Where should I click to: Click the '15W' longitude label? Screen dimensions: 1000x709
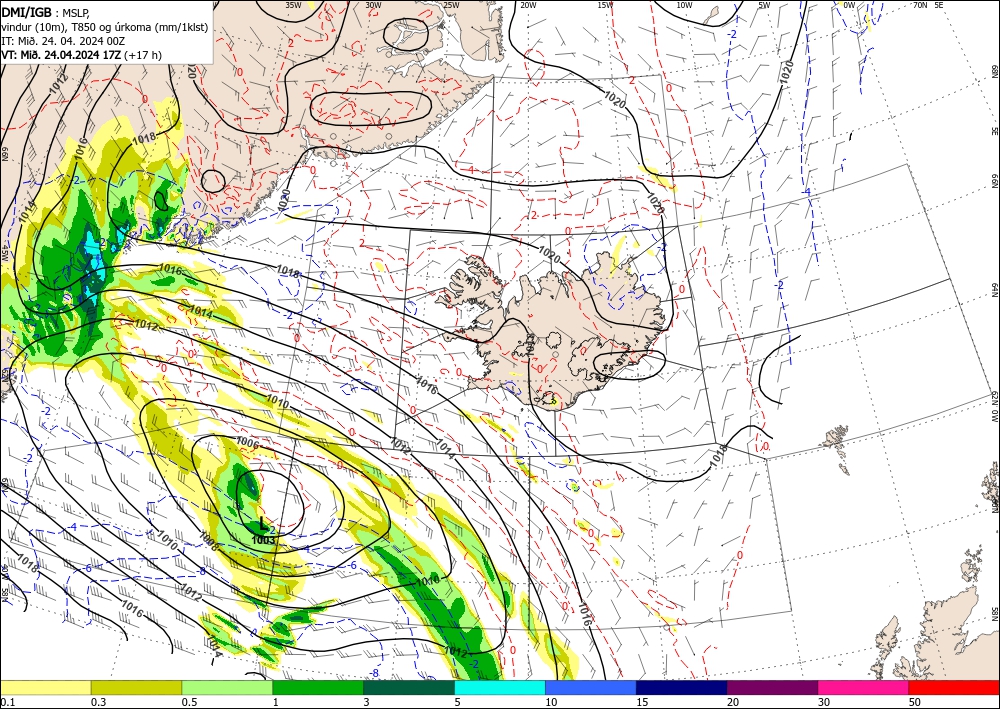[x=606, y=5]
